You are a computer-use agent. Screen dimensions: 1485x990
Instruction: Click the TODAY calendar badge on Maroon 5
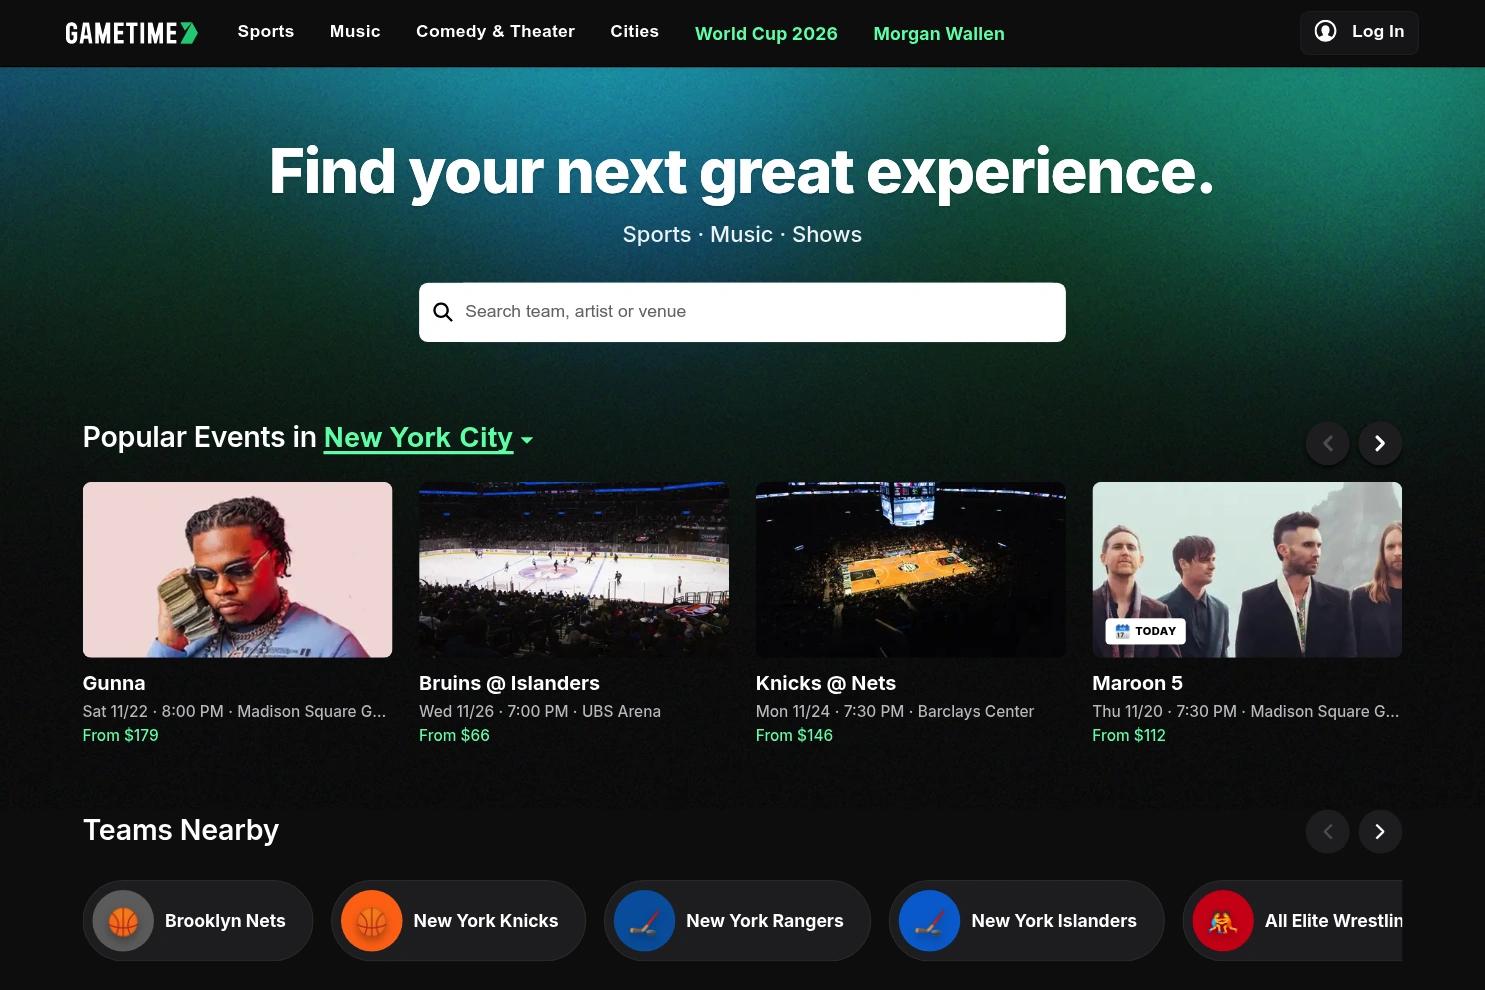pyautogui.click(x=1145, y=631)
